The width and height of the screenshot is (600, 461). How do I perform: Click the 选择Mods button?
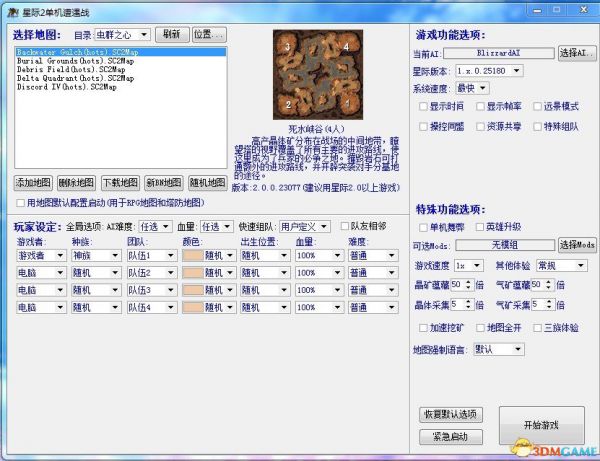click(576, 245)
